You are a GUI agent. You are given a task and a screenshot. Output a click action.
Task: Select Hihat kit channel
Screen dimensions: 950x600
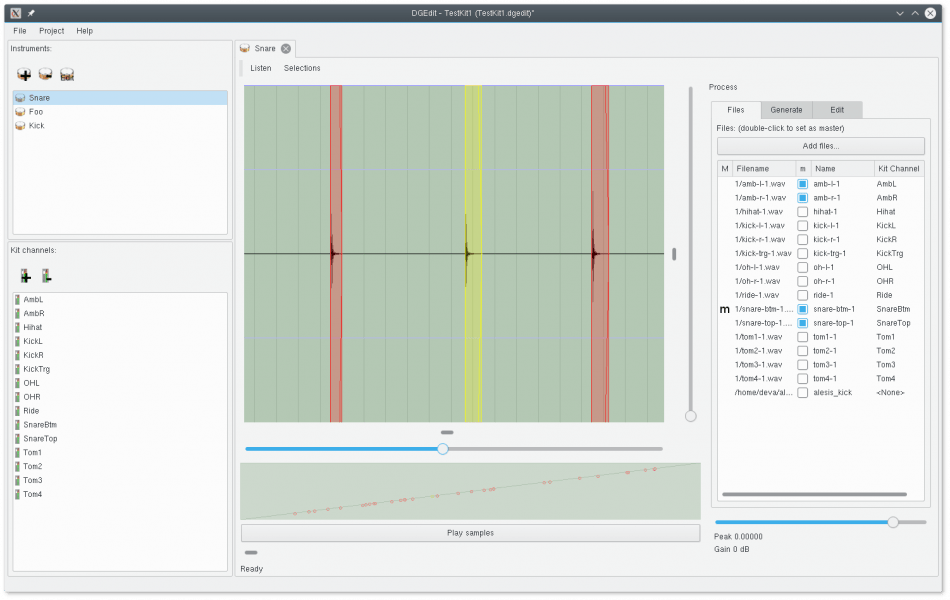click(x=120, y=327)
